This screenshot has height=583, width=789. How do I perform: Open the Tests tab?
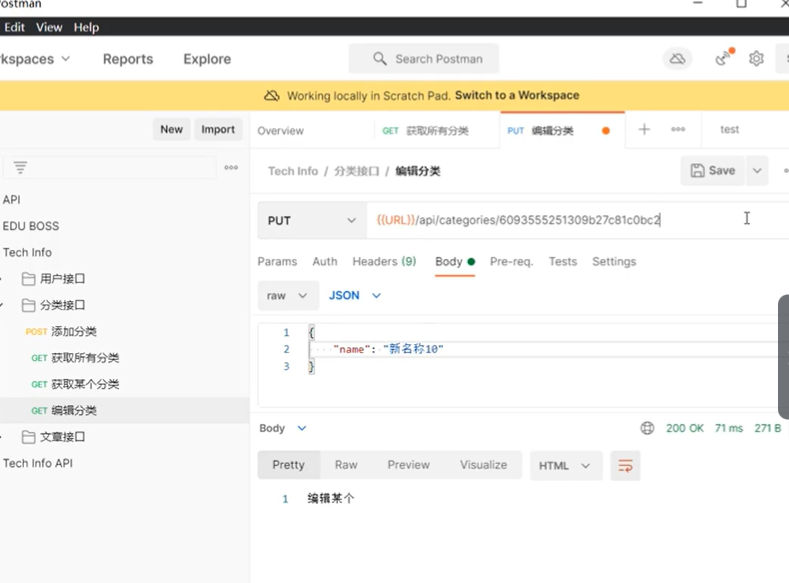[x=563, y=262]
